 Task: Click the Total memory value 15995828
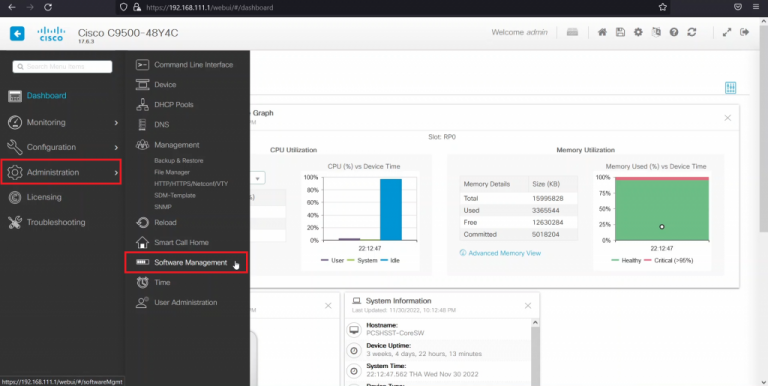coord(548,198)
